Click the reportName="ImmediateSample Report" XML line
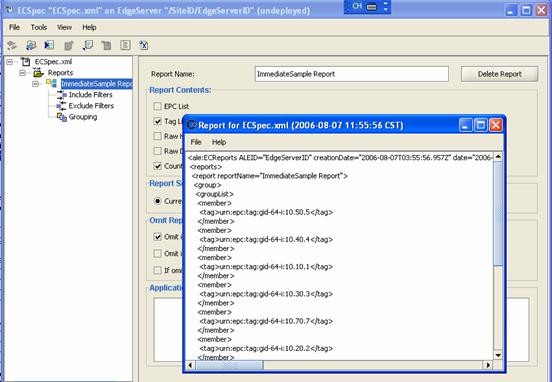The width and height of the screenshot is (552, 382). pyautogui.click(x=270, y=176)
